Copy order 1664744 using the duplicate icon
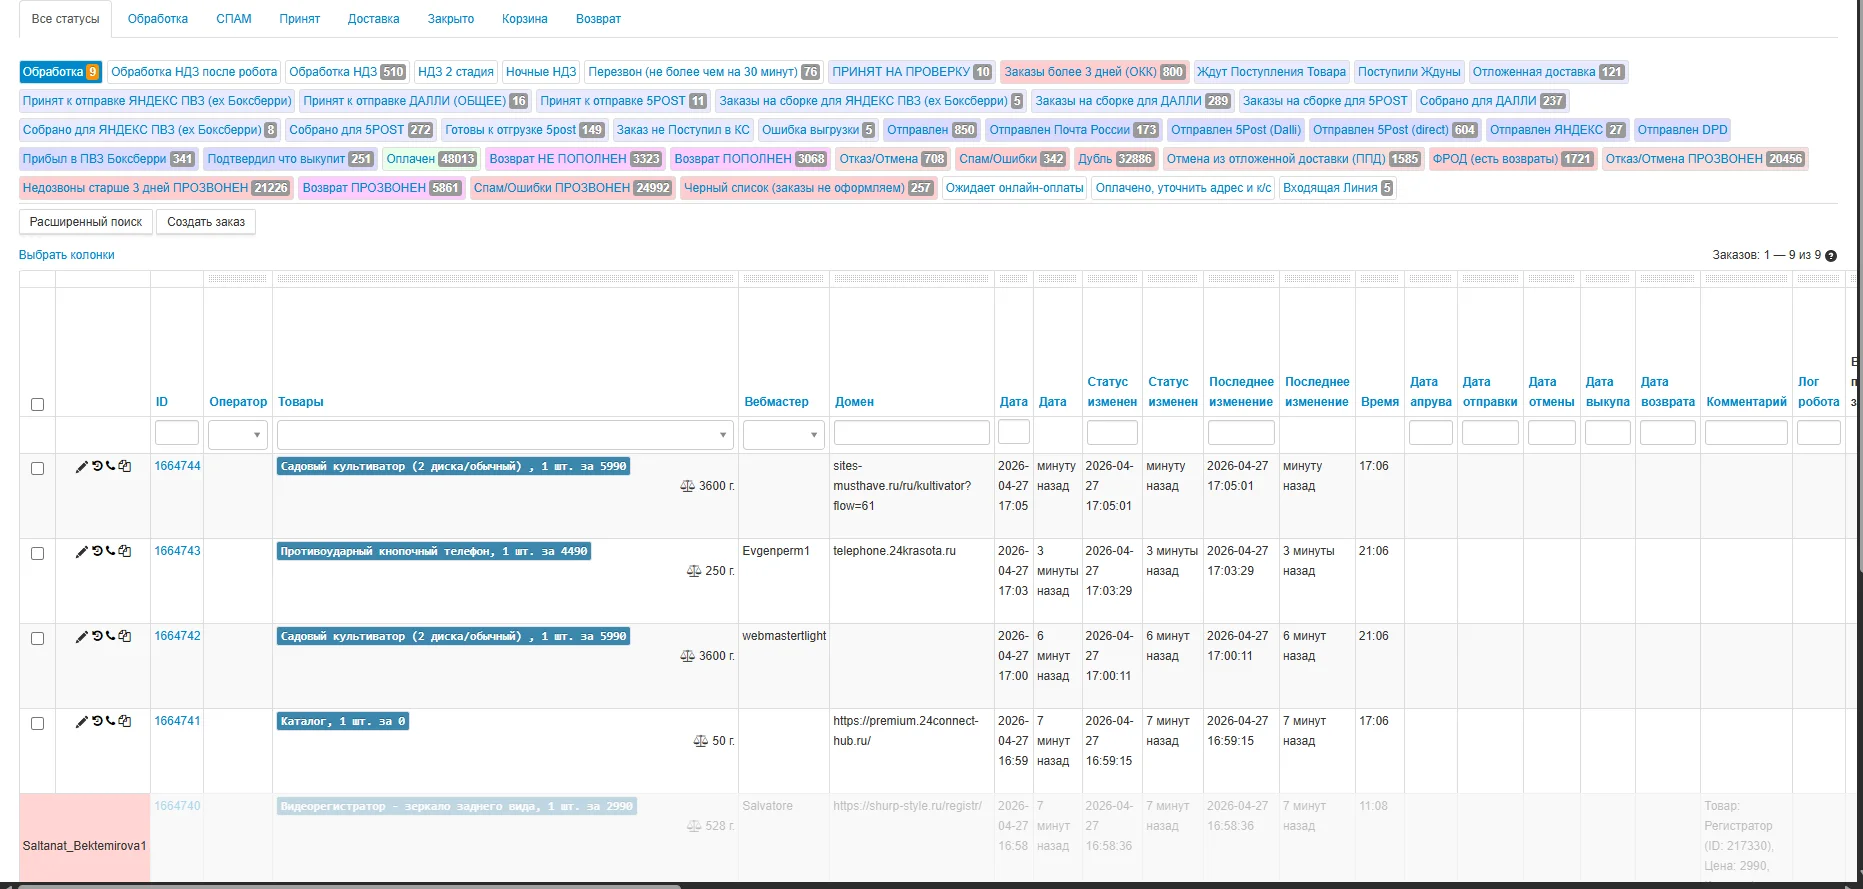 point(125,466)
